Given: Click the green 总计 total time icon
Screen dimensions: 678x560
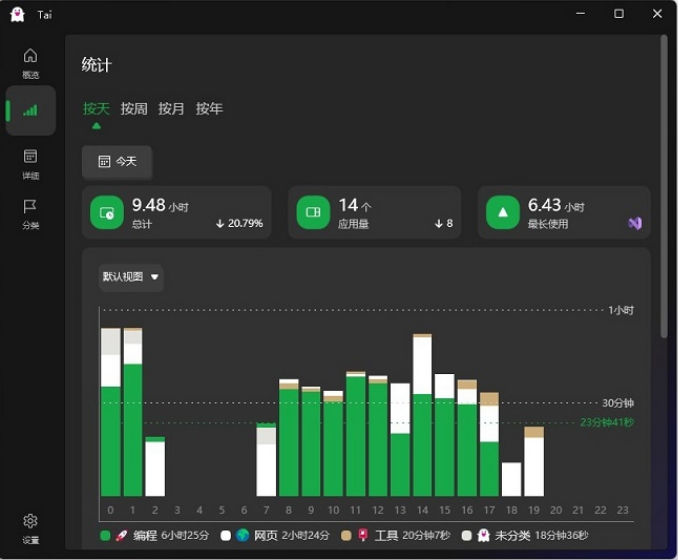Looking at the screenshot, I should pos(106,213).
